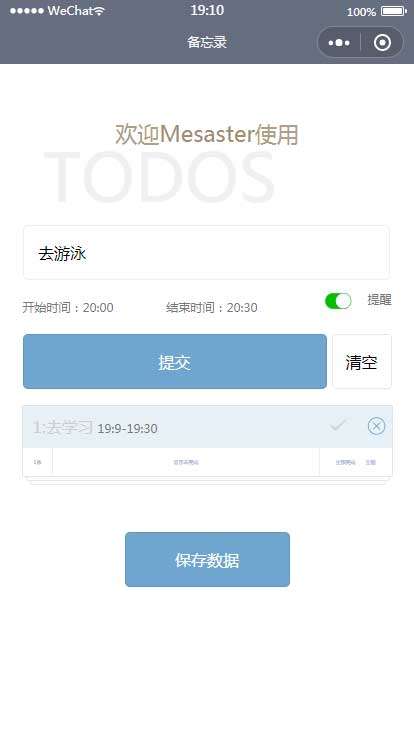
Task: Open the mini program three-dots menu
Action: (x=339, y=43)
